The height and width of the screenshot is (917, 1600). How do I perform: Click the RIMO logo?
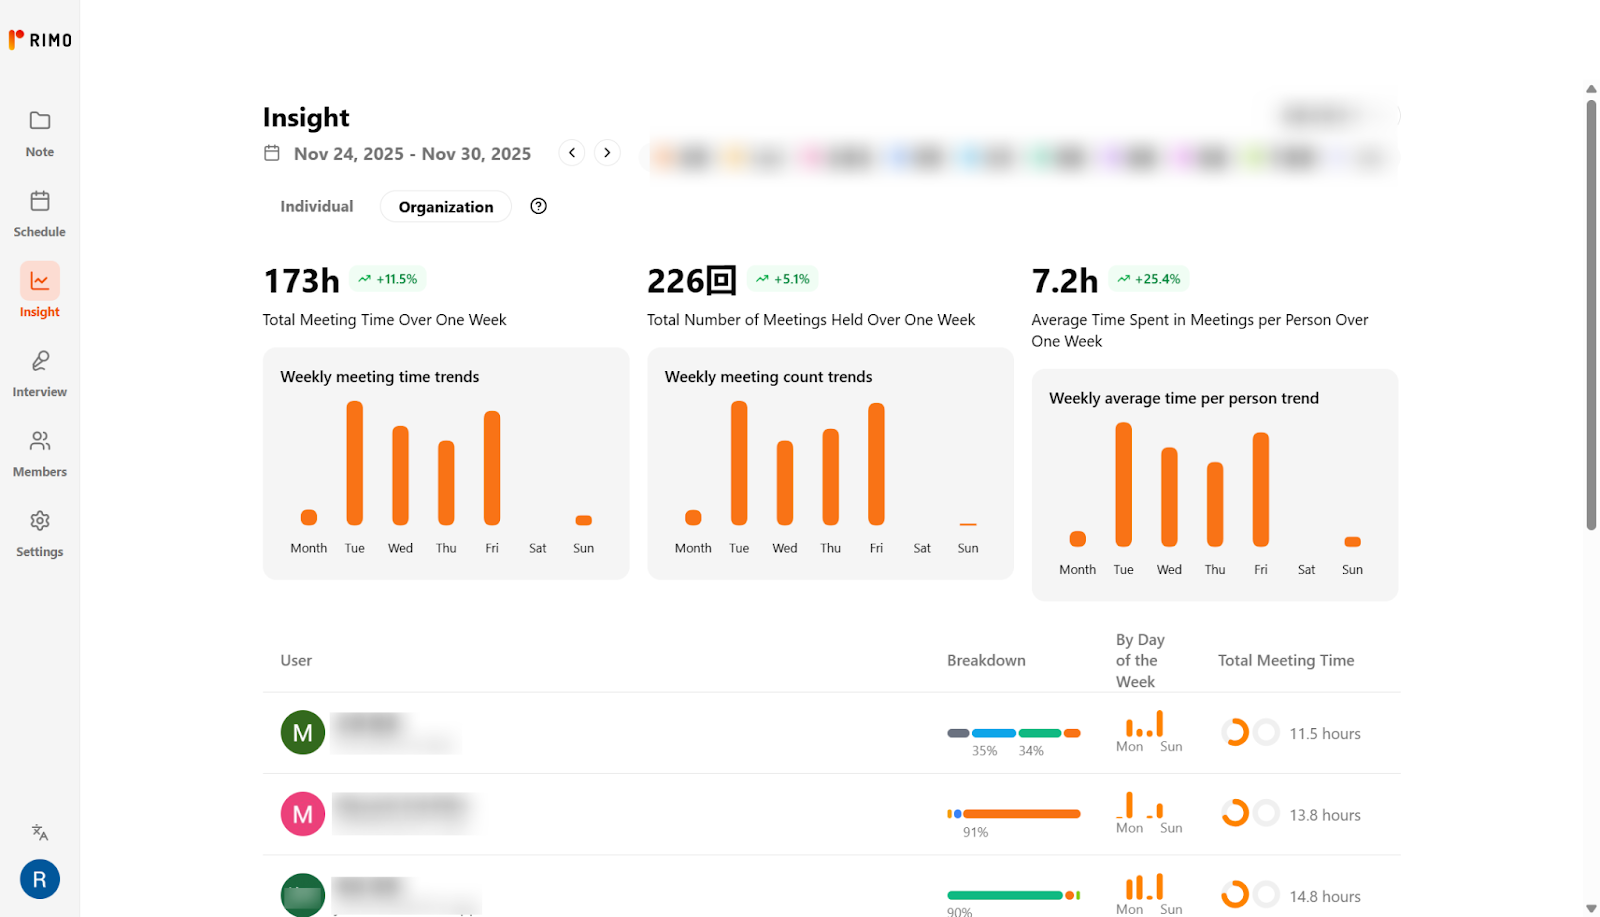click(x=41, y=40)
